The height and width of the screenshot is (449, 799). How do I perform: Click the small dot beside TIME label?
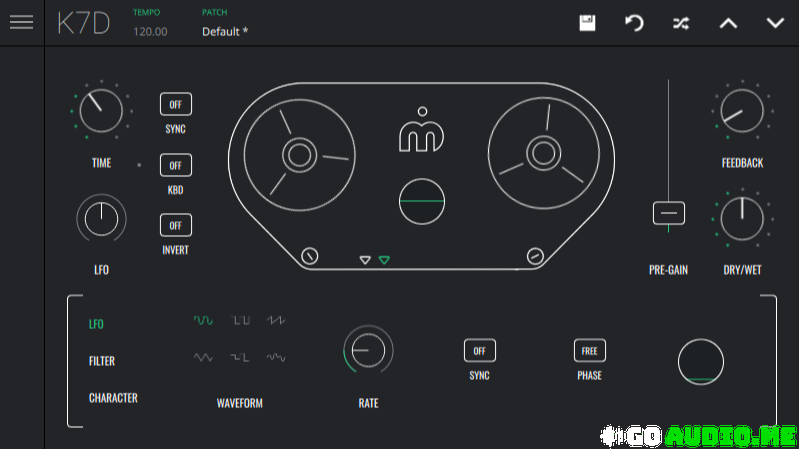pyautogui.click(x=139, y=165)
